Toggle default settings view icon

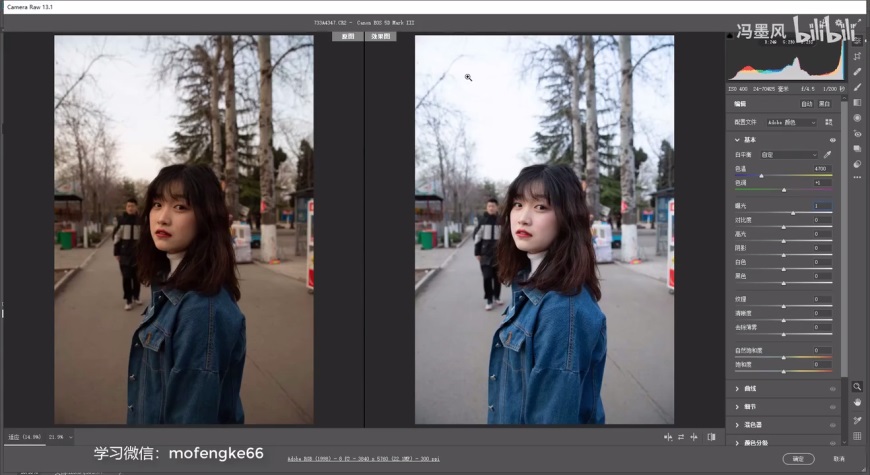[711, 437]
